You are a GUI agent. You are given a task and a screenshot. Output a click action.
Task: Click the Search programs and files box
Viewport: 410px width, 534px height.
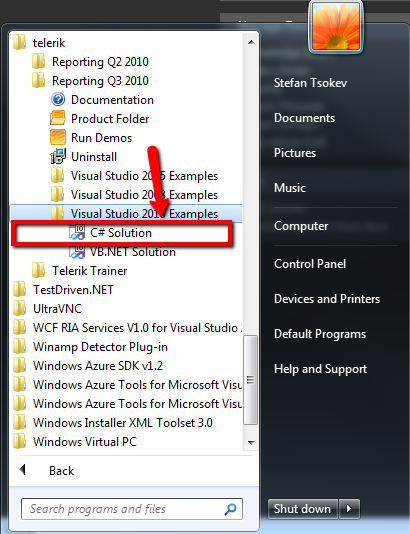pos(132,509)
